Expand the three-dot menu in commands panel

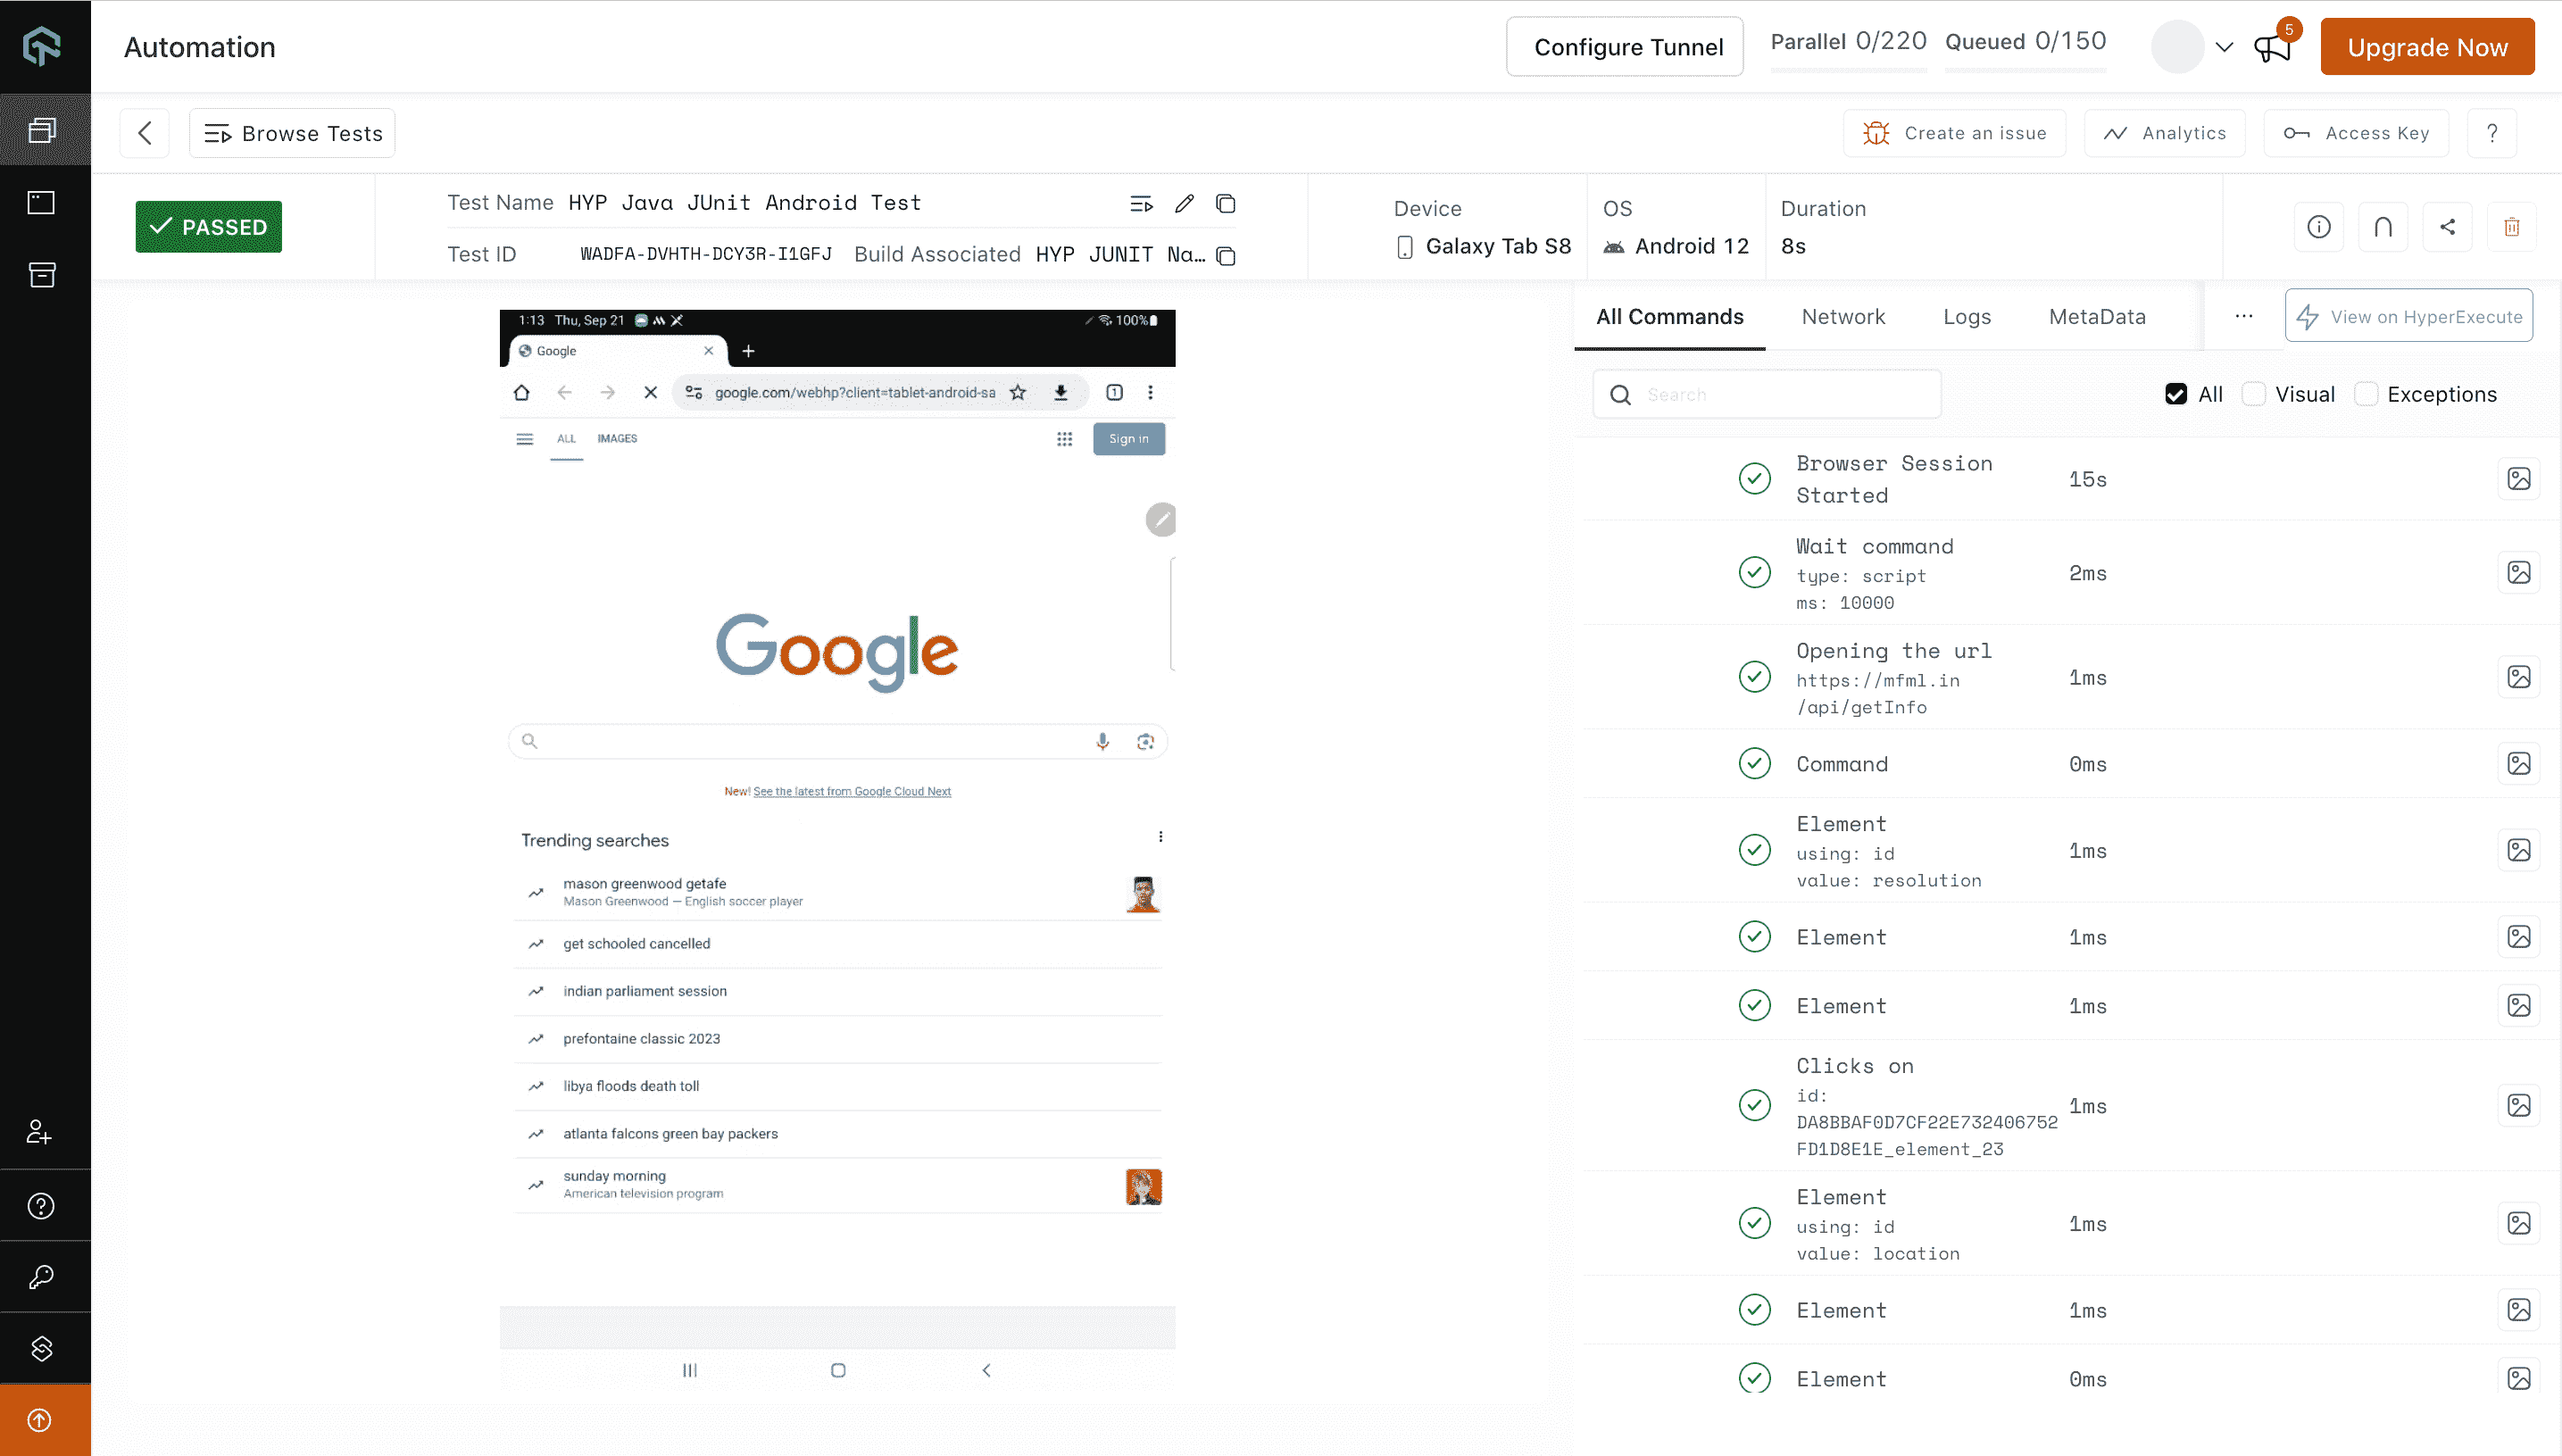(2245, 317)
